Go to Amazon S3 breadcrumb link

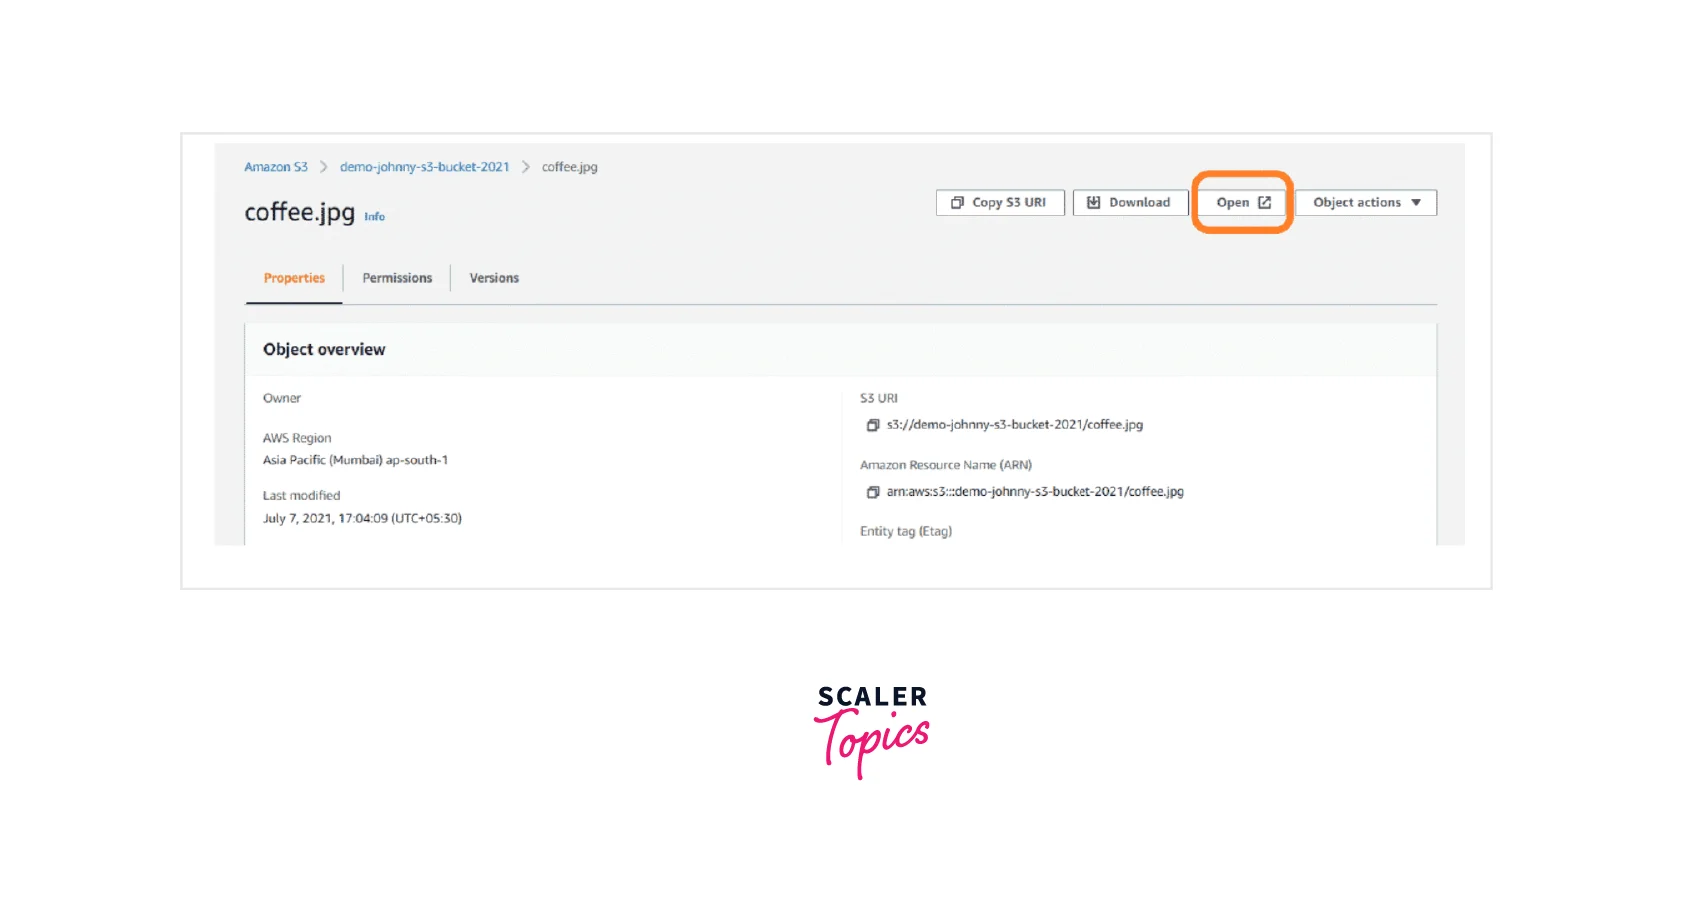(276, 167)
